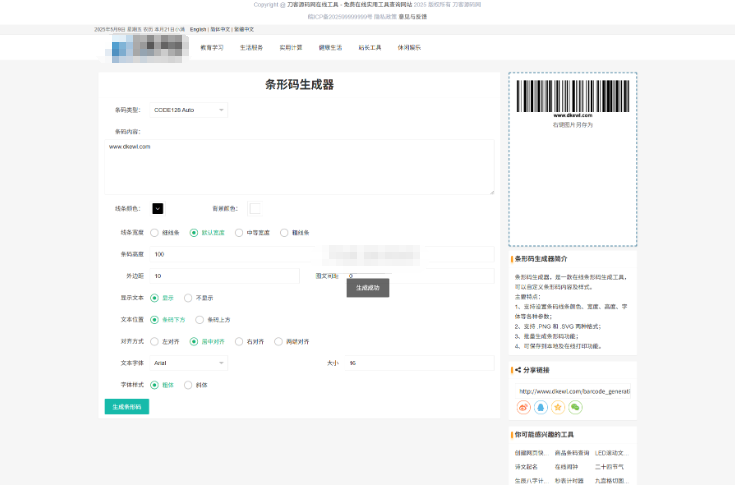Viewport: 735px width, 501px height.
Task: Share via the Weibo icon
Action: coord(524,407)
